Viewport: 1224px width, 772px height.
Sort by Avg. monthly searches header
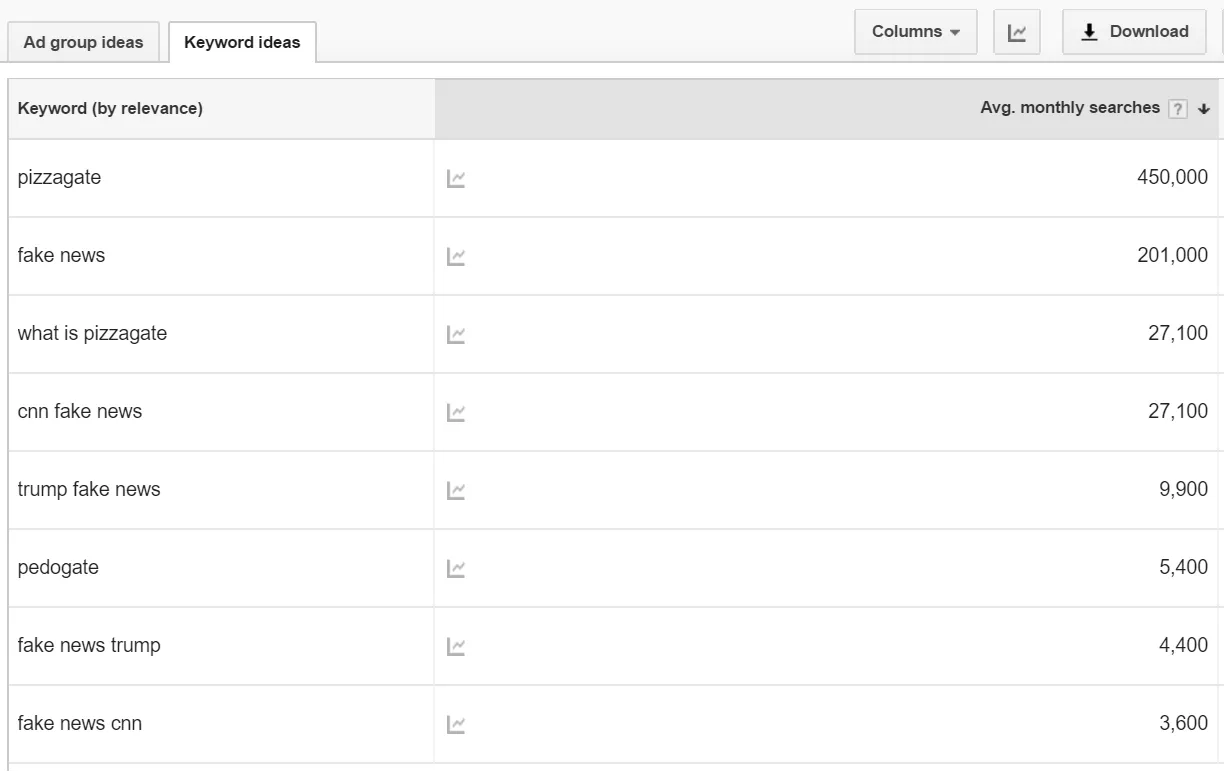(1070, 108)
